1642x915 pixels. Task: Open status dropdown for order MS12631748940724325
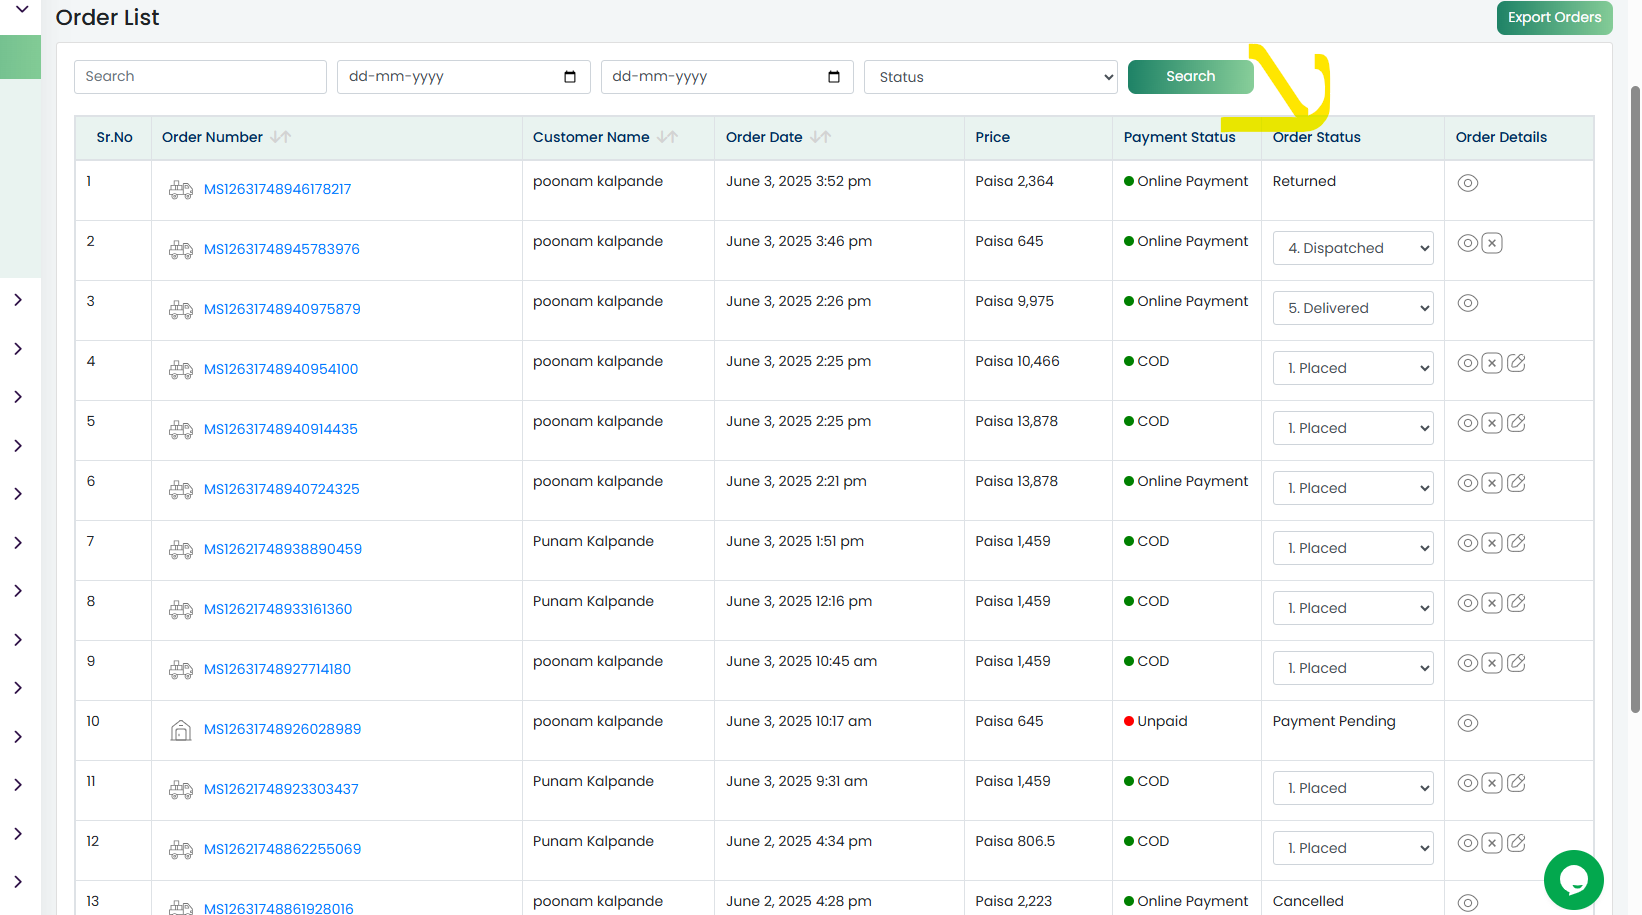(x=1352, y=488)
